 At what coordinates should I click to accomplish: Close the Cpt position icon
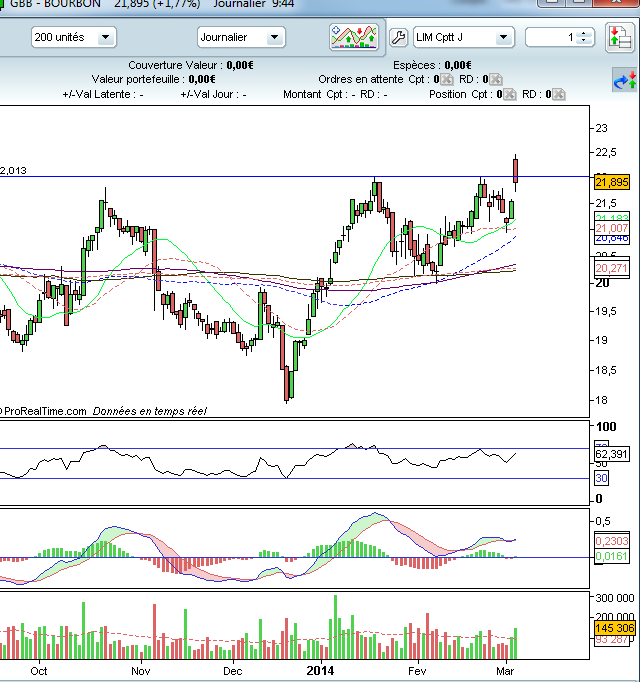(509, 94)
